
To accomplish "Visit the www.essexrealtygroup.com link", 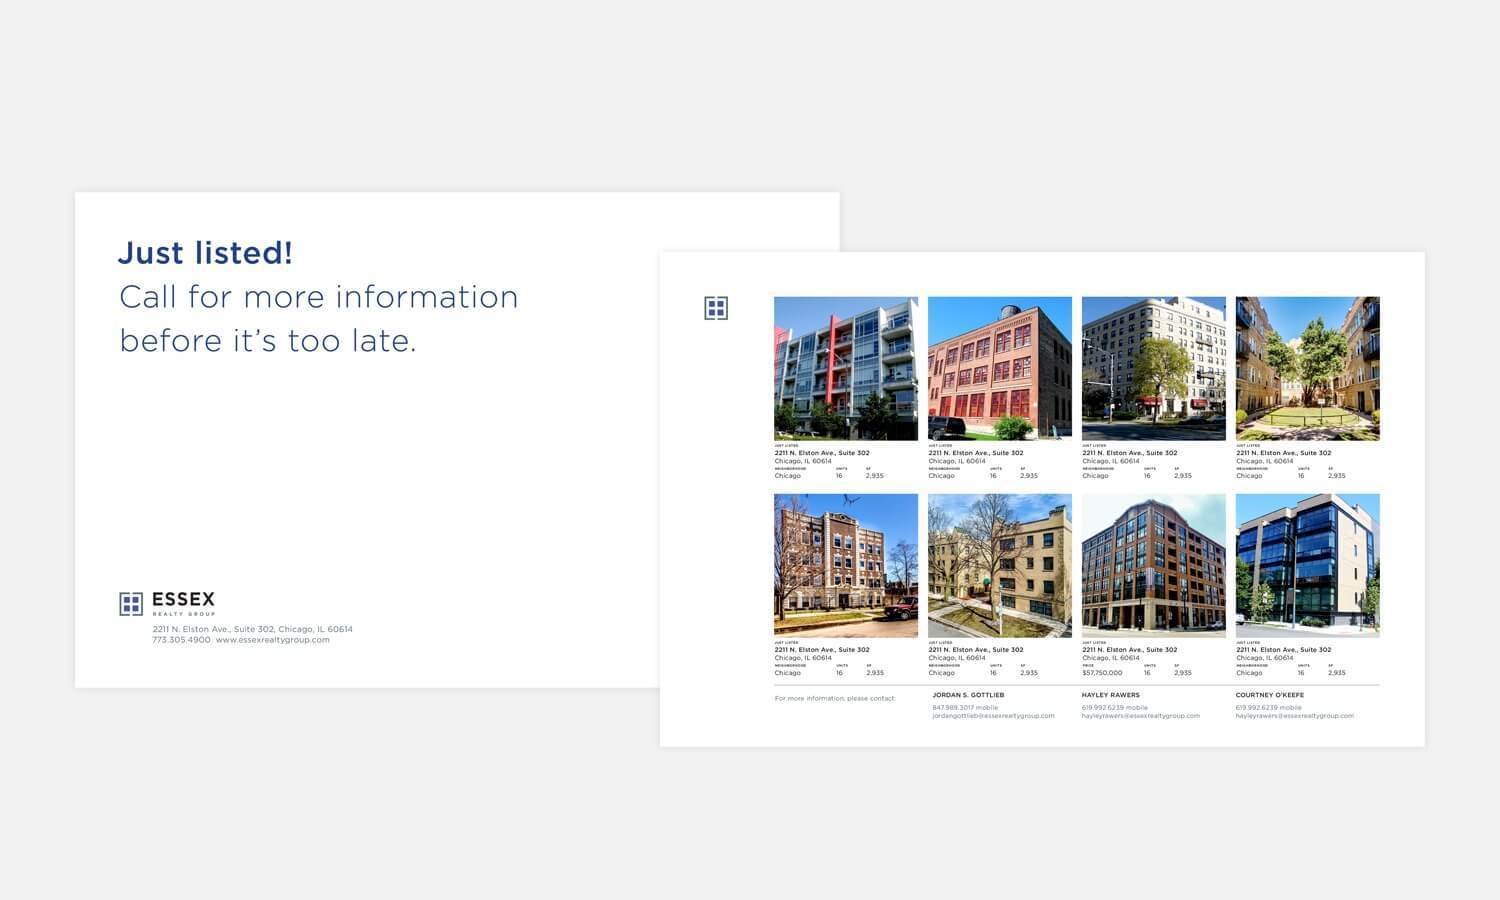I will [272, 639].
